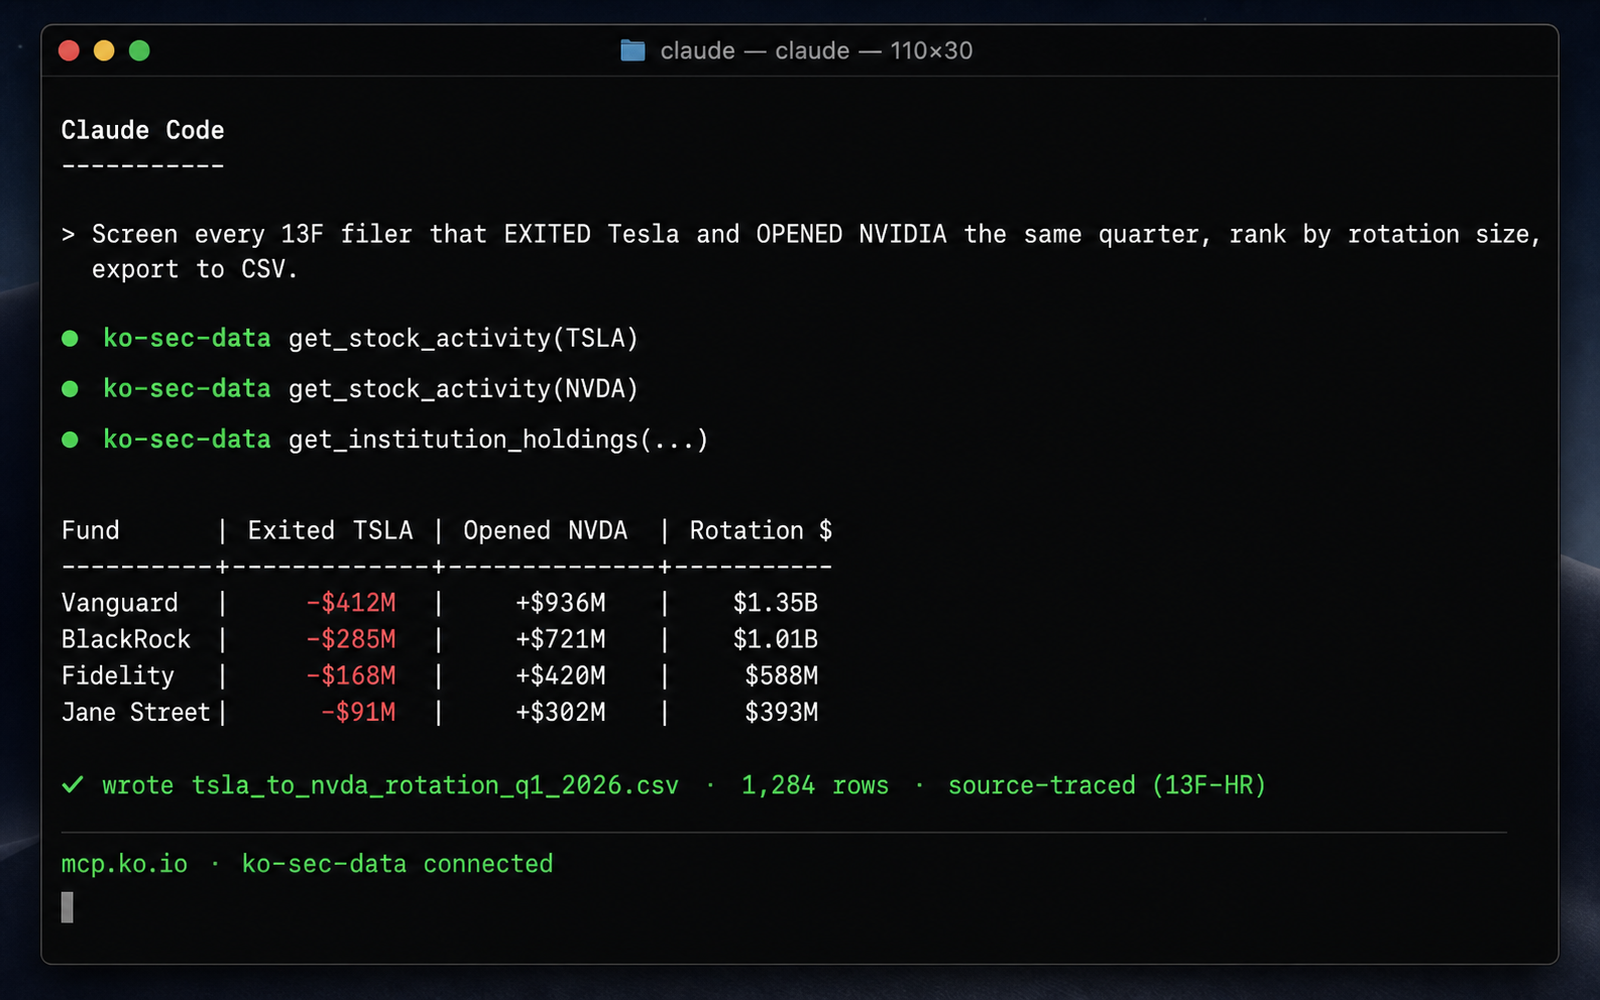This screenshot has width=1600, height=1000.
Task: Click the '+$302M' Opened NVDA value
Action: pyautogui.click(x=561, y=712)
